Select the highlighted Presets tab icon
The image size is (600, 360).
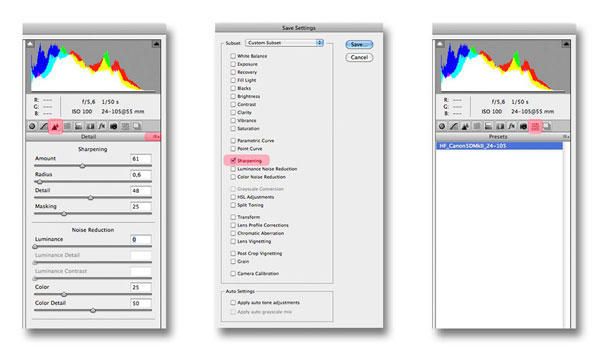point(535,126)
